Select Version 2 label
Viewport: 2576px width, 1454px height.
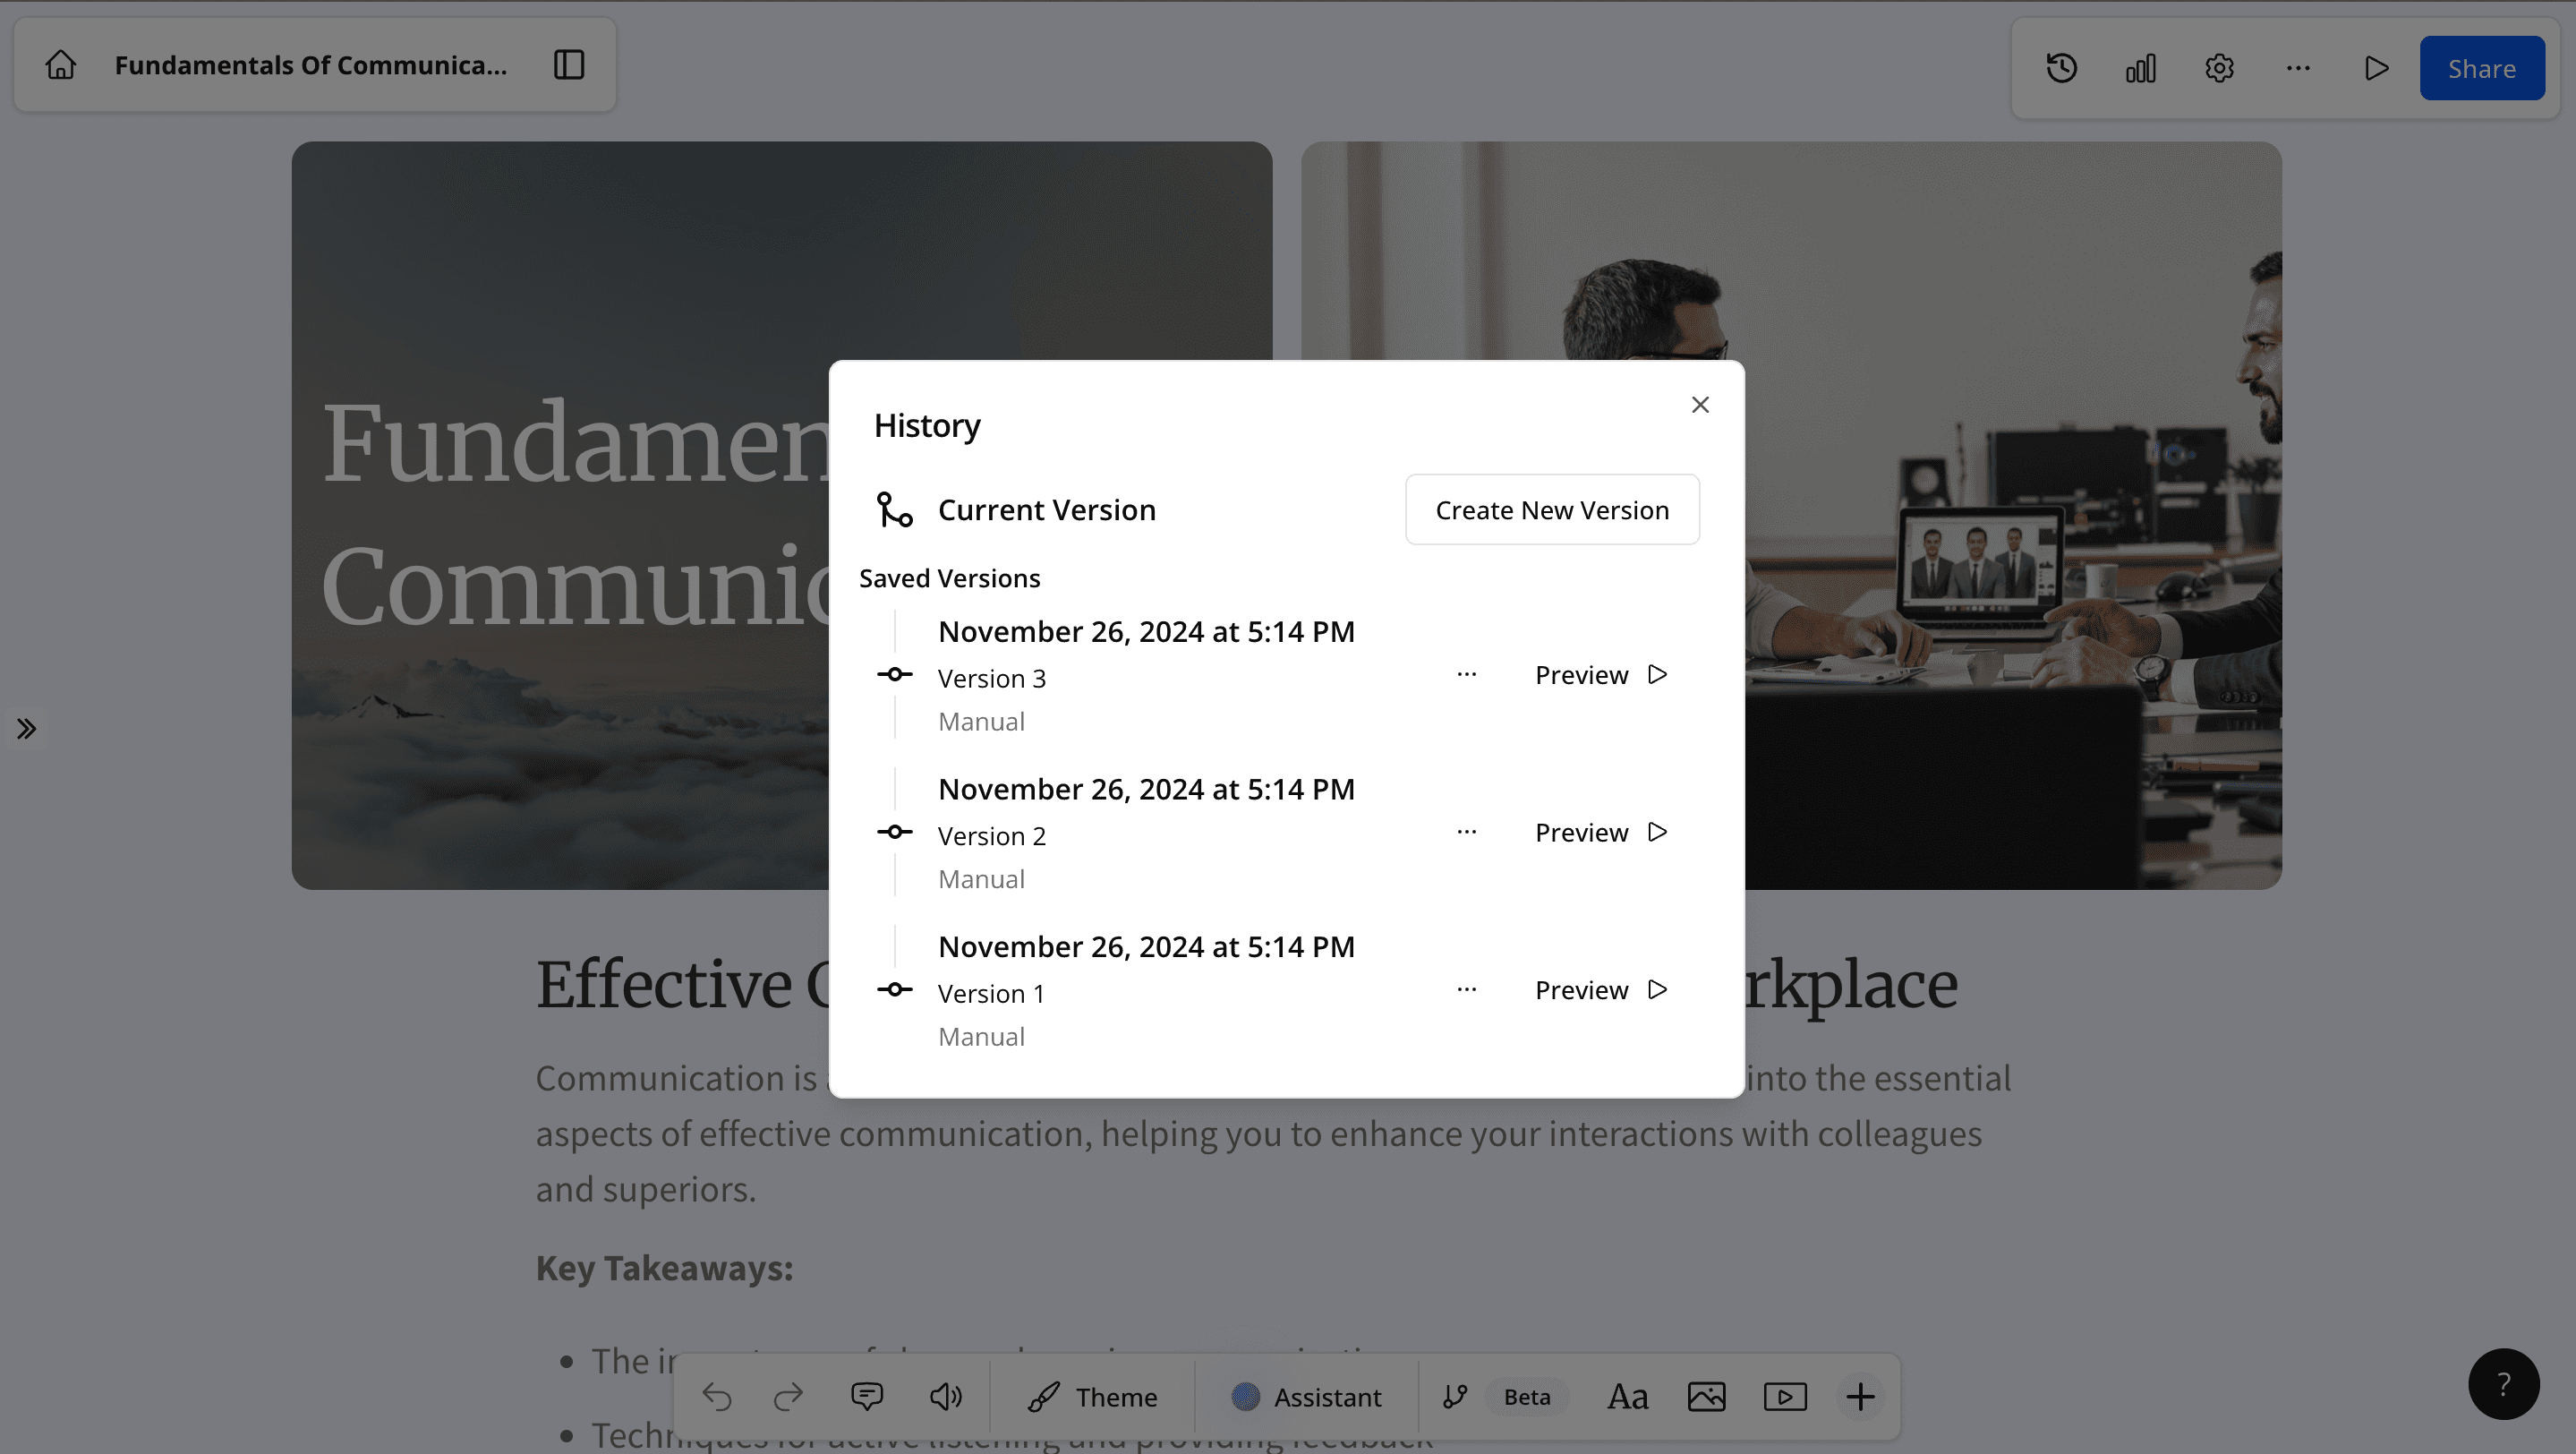[x=992, y=836]
